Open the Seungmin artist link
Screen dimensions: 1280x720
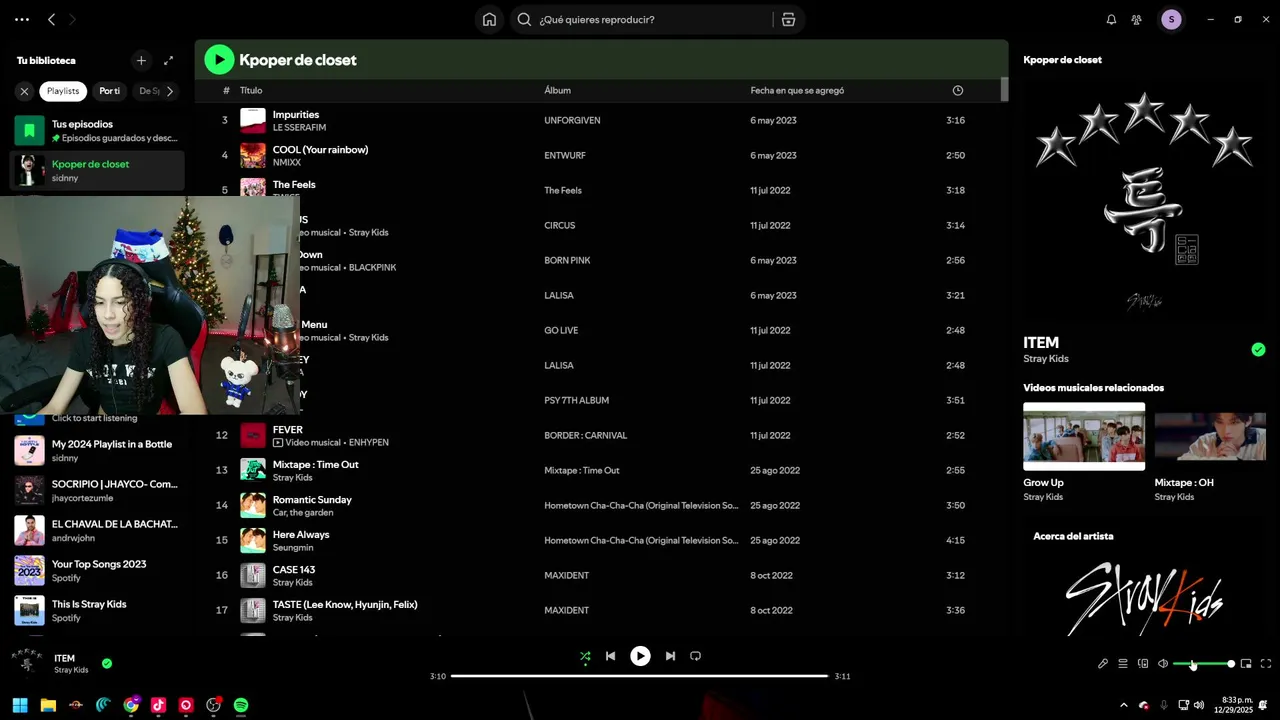pos(293,547)
